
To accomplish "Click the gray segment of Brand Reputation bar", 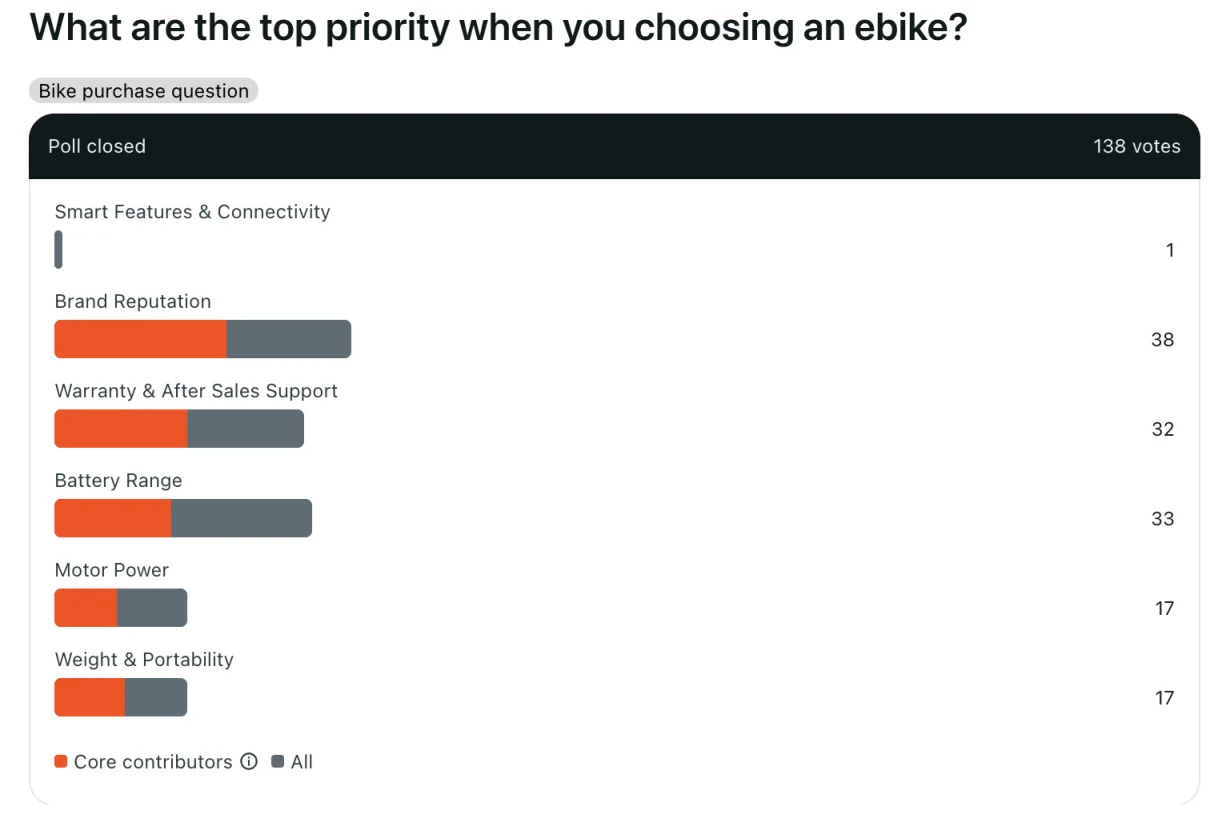I will [289, 339].
